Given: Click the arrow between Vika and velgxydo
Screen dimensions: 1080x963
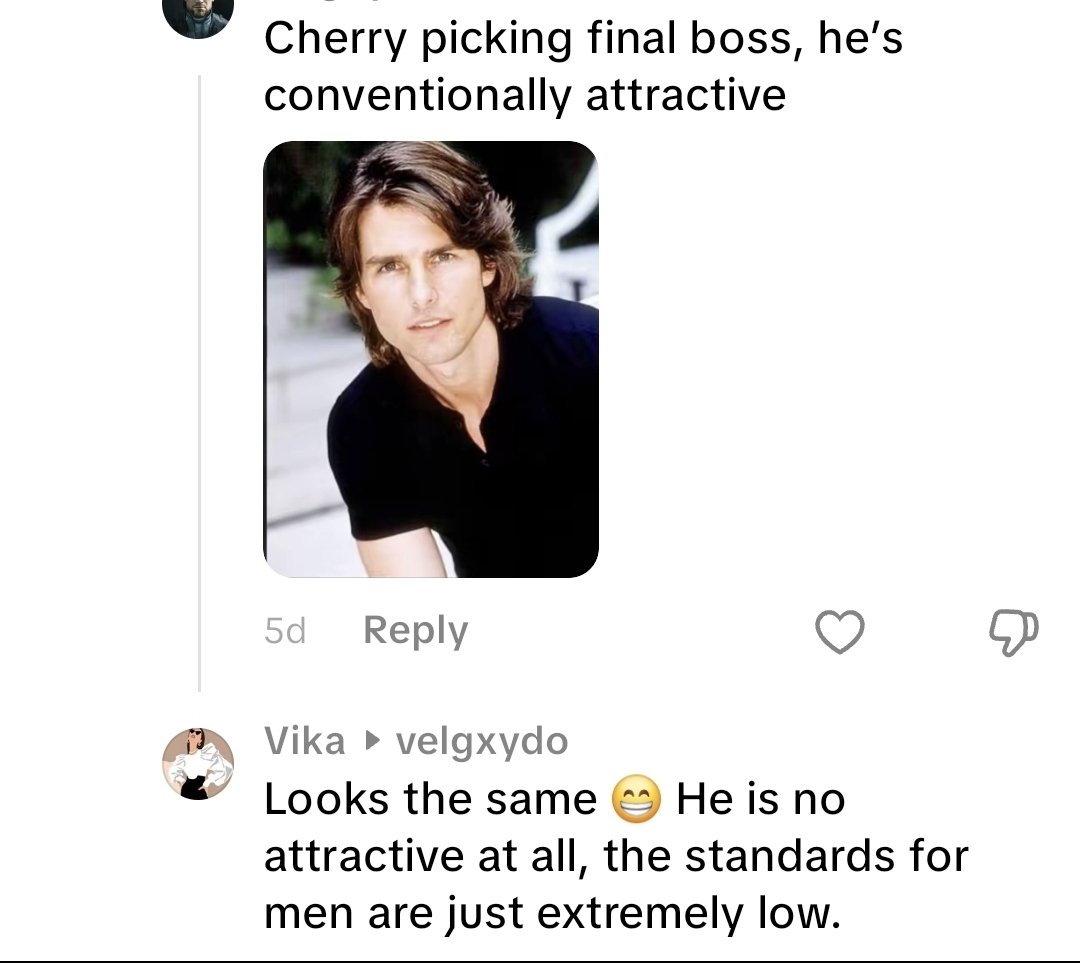Looking at the screenshot, I should (x=372, y=742).
